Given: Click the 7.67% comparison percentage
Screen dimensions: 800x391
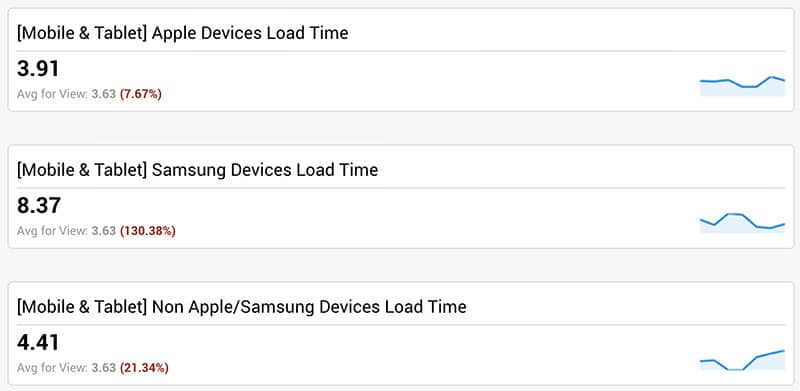Looking at the screenshot, I should [x=141, y=94].
